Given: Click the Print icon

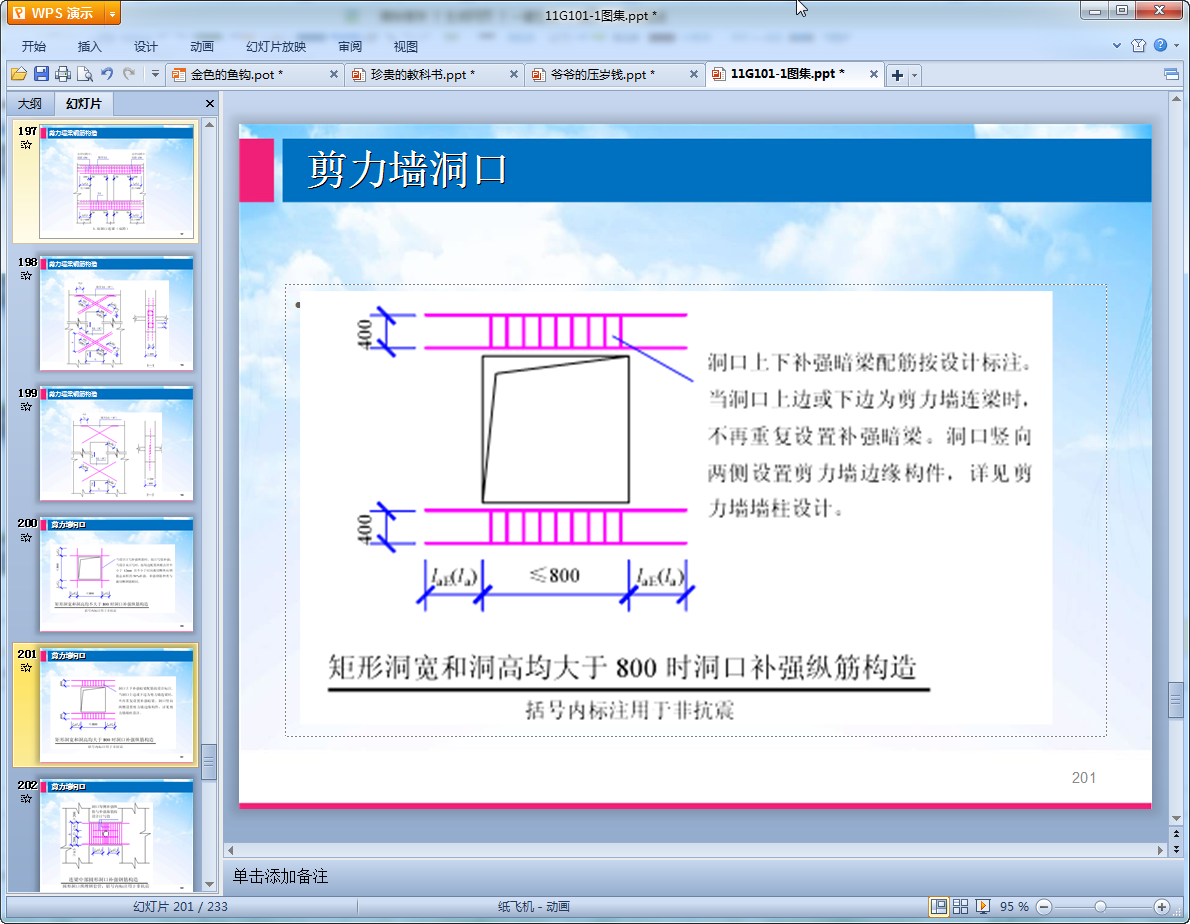Looking at the screenshot, I should [x=63, y=74].
